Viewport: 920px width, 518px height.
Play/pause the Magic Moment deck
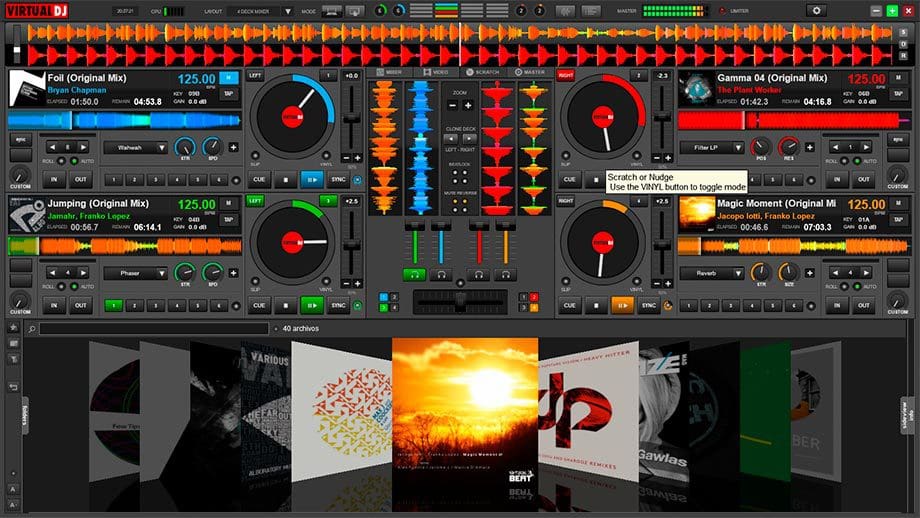pyautogui.click(x=622, y=305)
